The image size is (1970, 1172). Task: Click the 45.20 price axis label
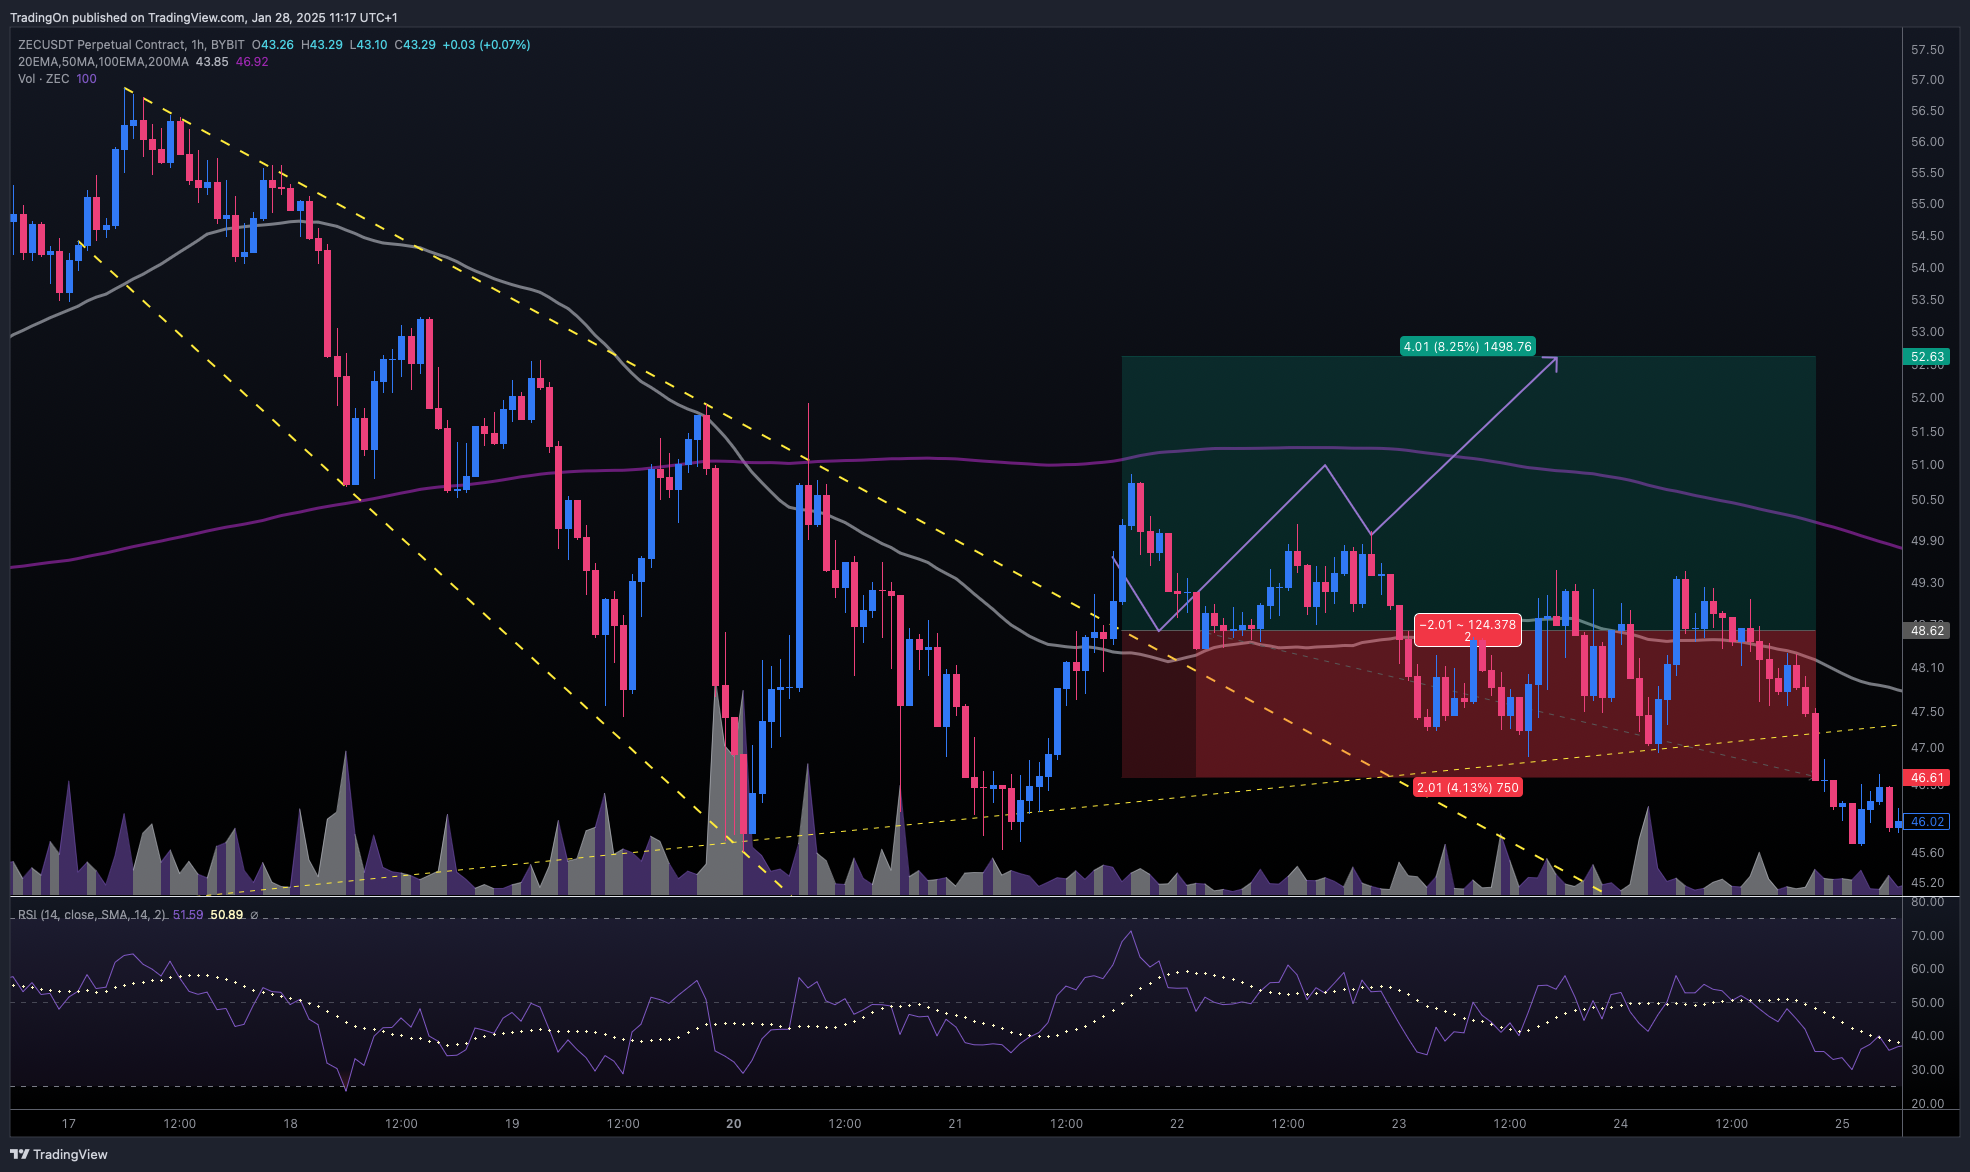1927,883
